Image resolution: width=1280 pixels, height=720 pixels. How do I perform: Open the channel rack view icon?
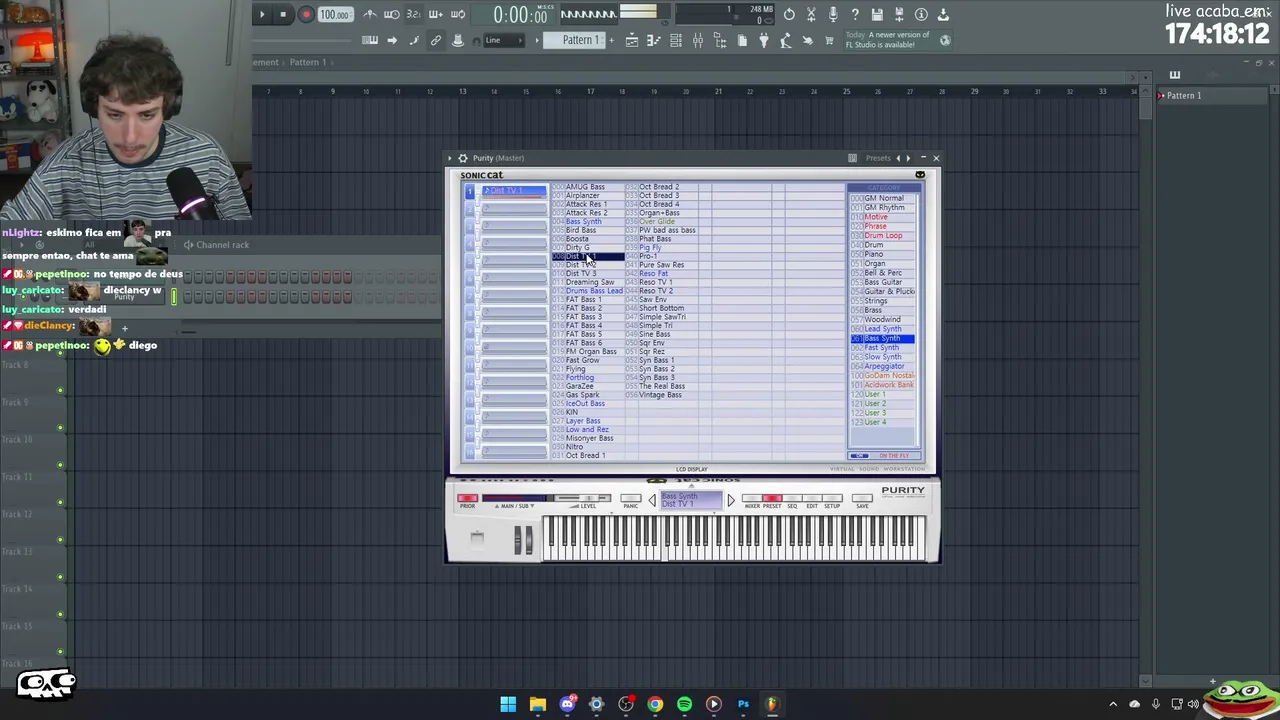tap(676, 40)
